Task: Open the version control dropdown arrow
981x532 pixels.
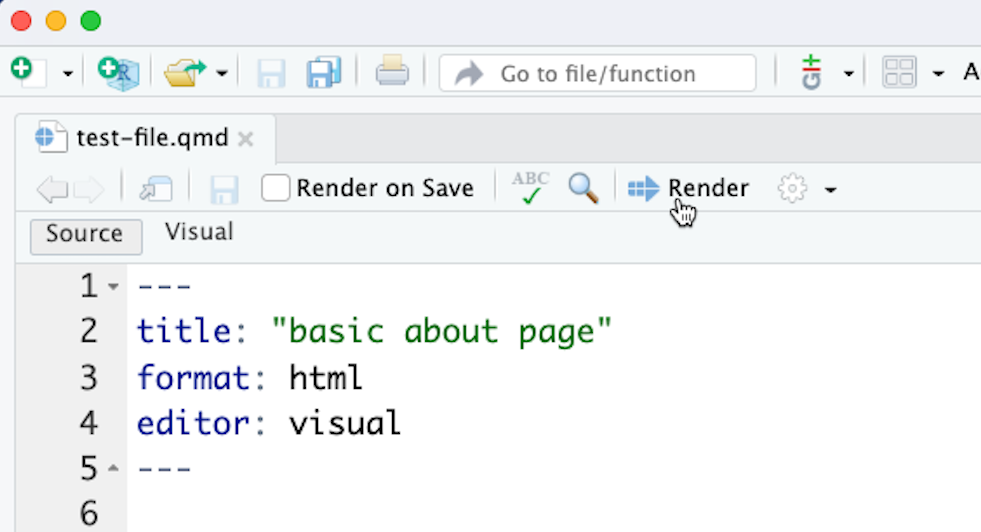Action: [x=848, y=74]
